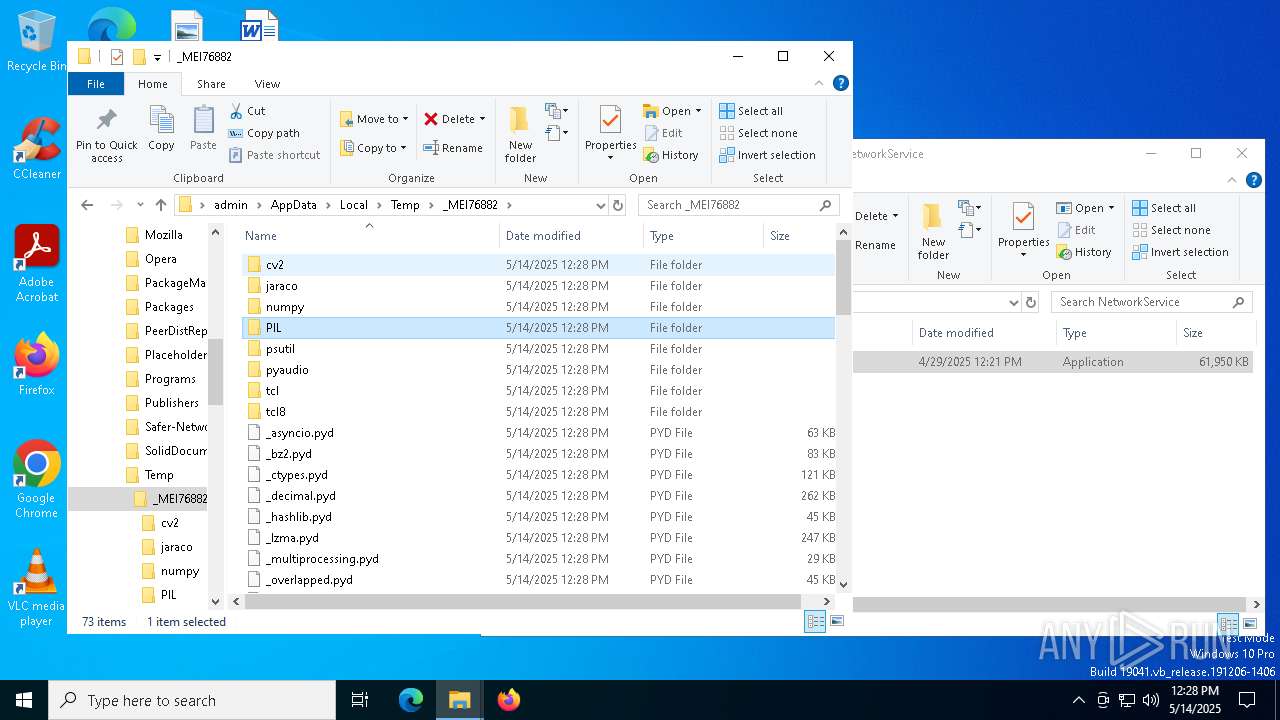Open recent locations dropdown arrow

click(139, 205)
